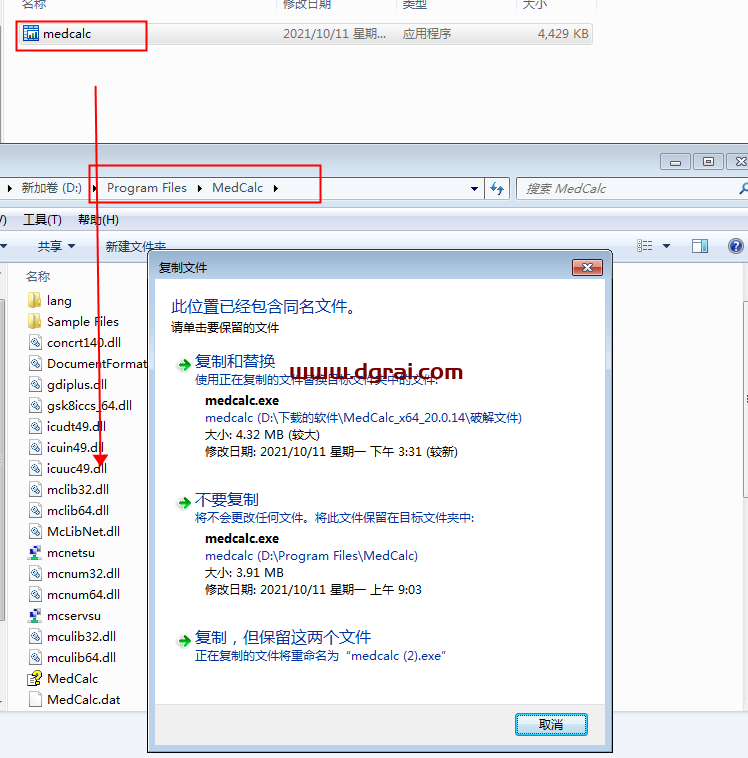Select McLibNet.dll file
This screenshot has height=758, width=748.
point(74,532)
